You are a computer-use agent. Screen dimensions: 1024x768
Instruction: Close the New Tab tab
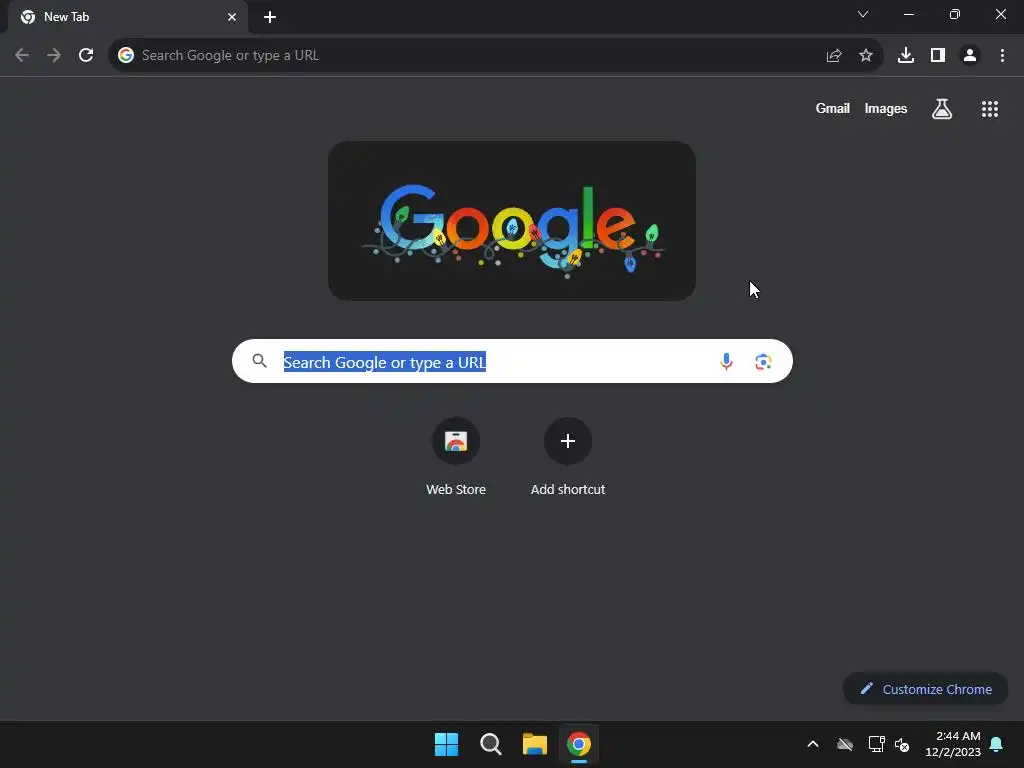pos(232,17)
